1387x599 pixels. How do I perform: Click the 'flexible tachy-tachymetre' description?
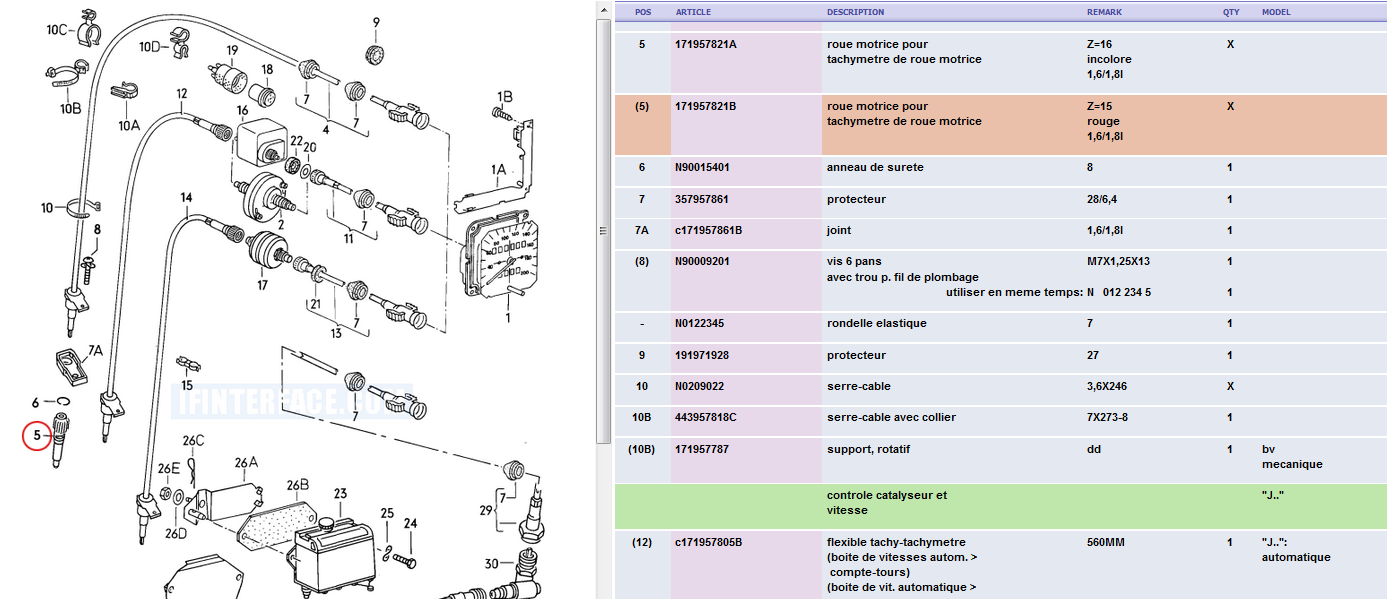tap(896, 543)
